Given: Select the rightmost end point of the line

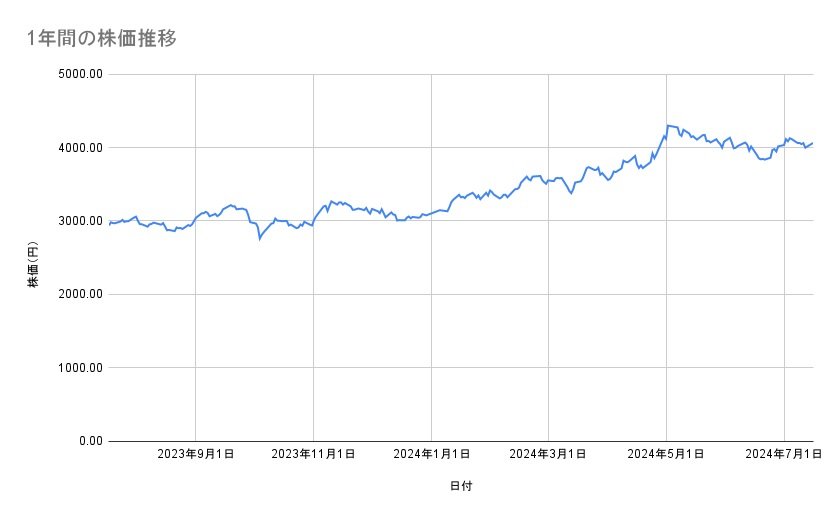Looking at the screenshot, I should pos(812,143).
